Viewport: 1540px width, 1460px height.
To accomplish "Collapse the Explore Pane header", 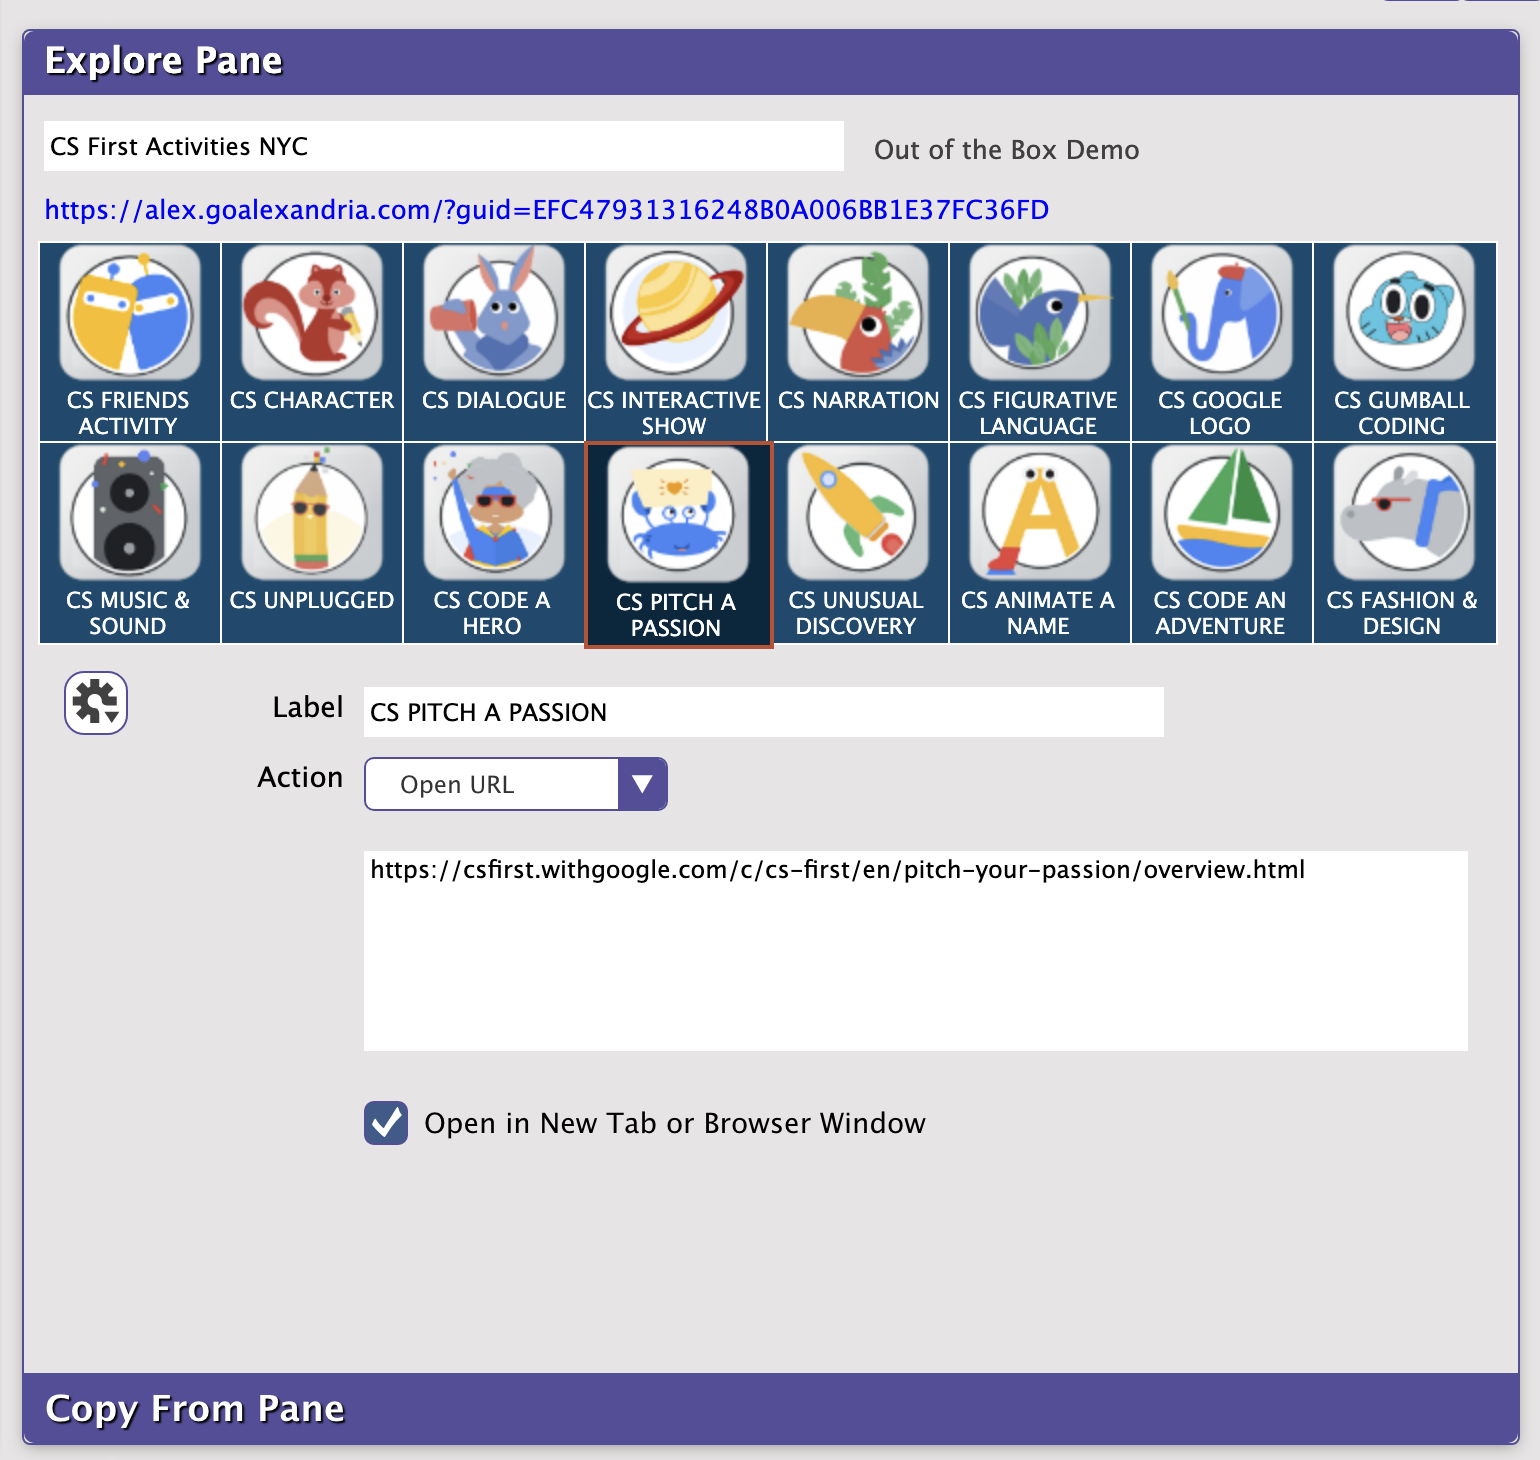I will [x=771, y=62].
